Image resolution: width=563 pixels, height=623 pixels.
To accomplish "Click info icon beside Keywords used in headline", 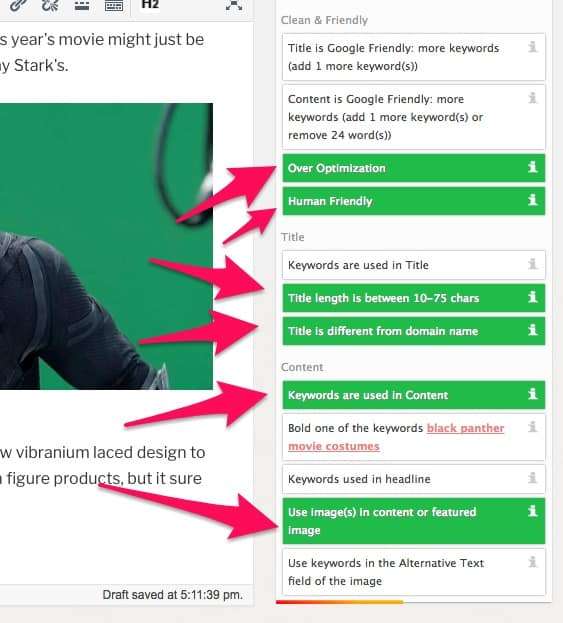I will (x=532, y=478).
